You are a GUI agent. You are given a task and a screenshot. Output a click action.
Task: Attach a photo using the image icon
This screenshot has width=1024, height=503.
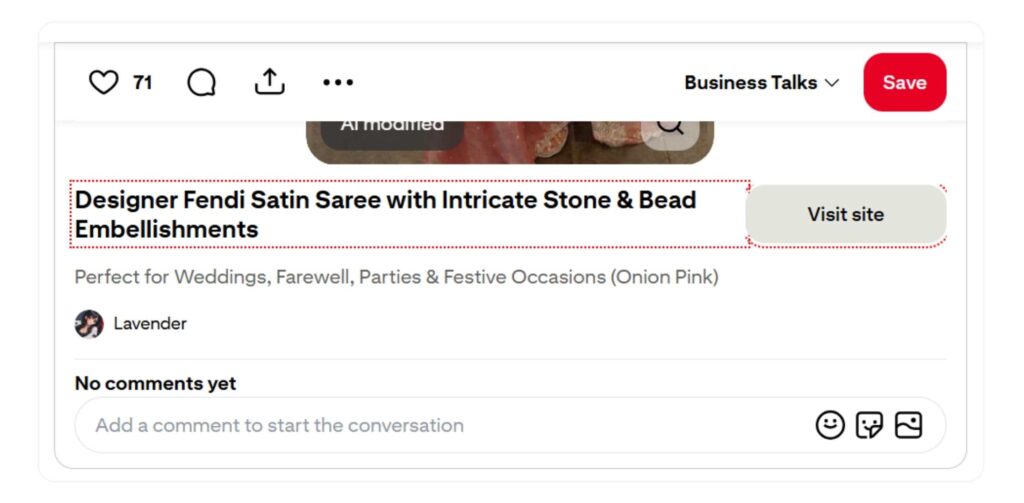(x=908, y=425)
